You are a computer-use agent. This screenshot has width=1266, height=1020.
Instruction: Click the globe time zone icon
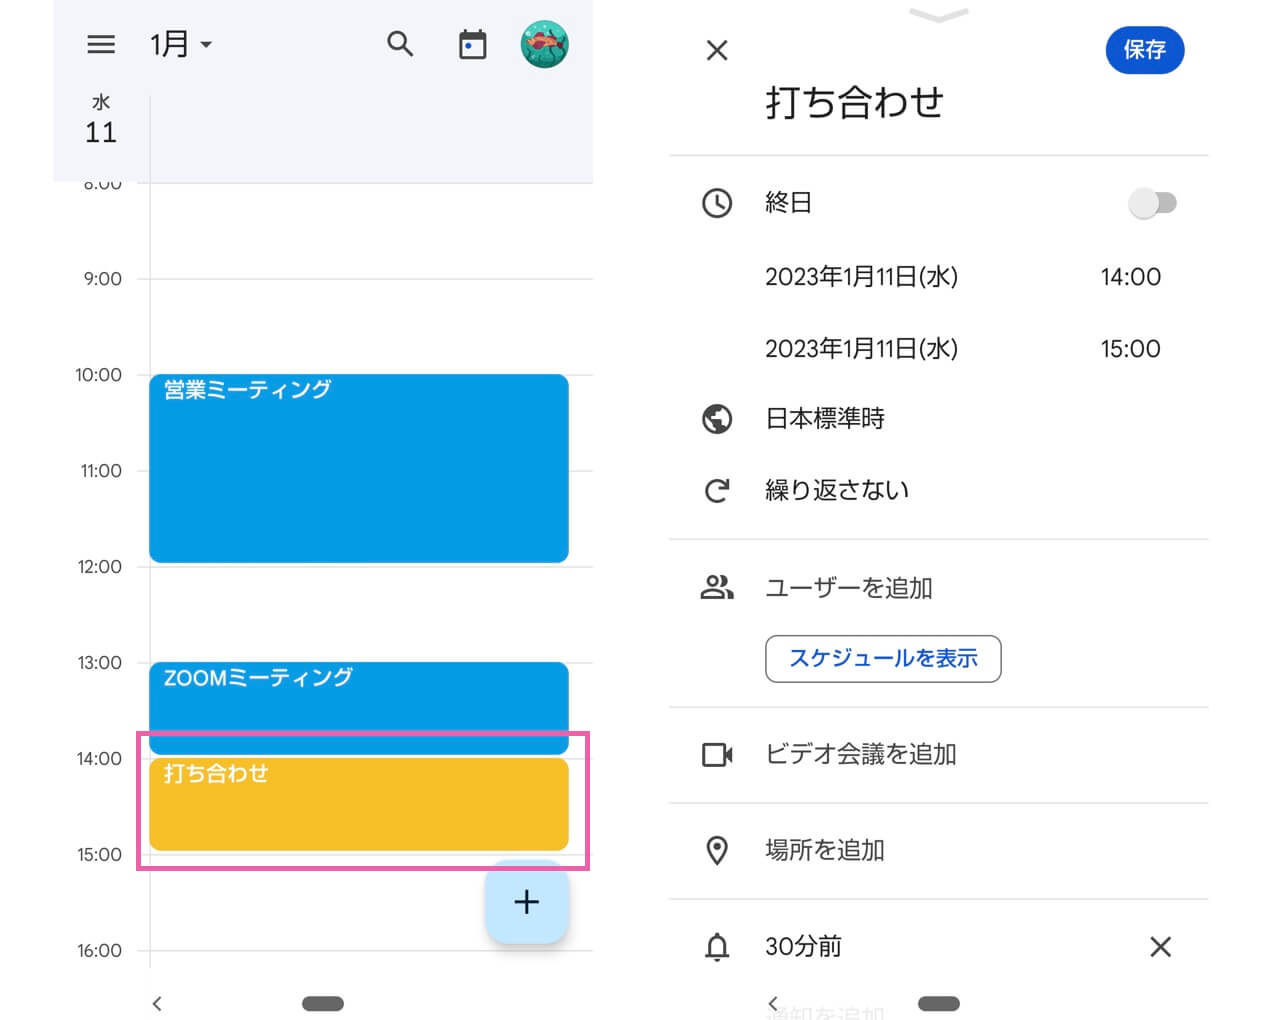click(x=717, y=419)
